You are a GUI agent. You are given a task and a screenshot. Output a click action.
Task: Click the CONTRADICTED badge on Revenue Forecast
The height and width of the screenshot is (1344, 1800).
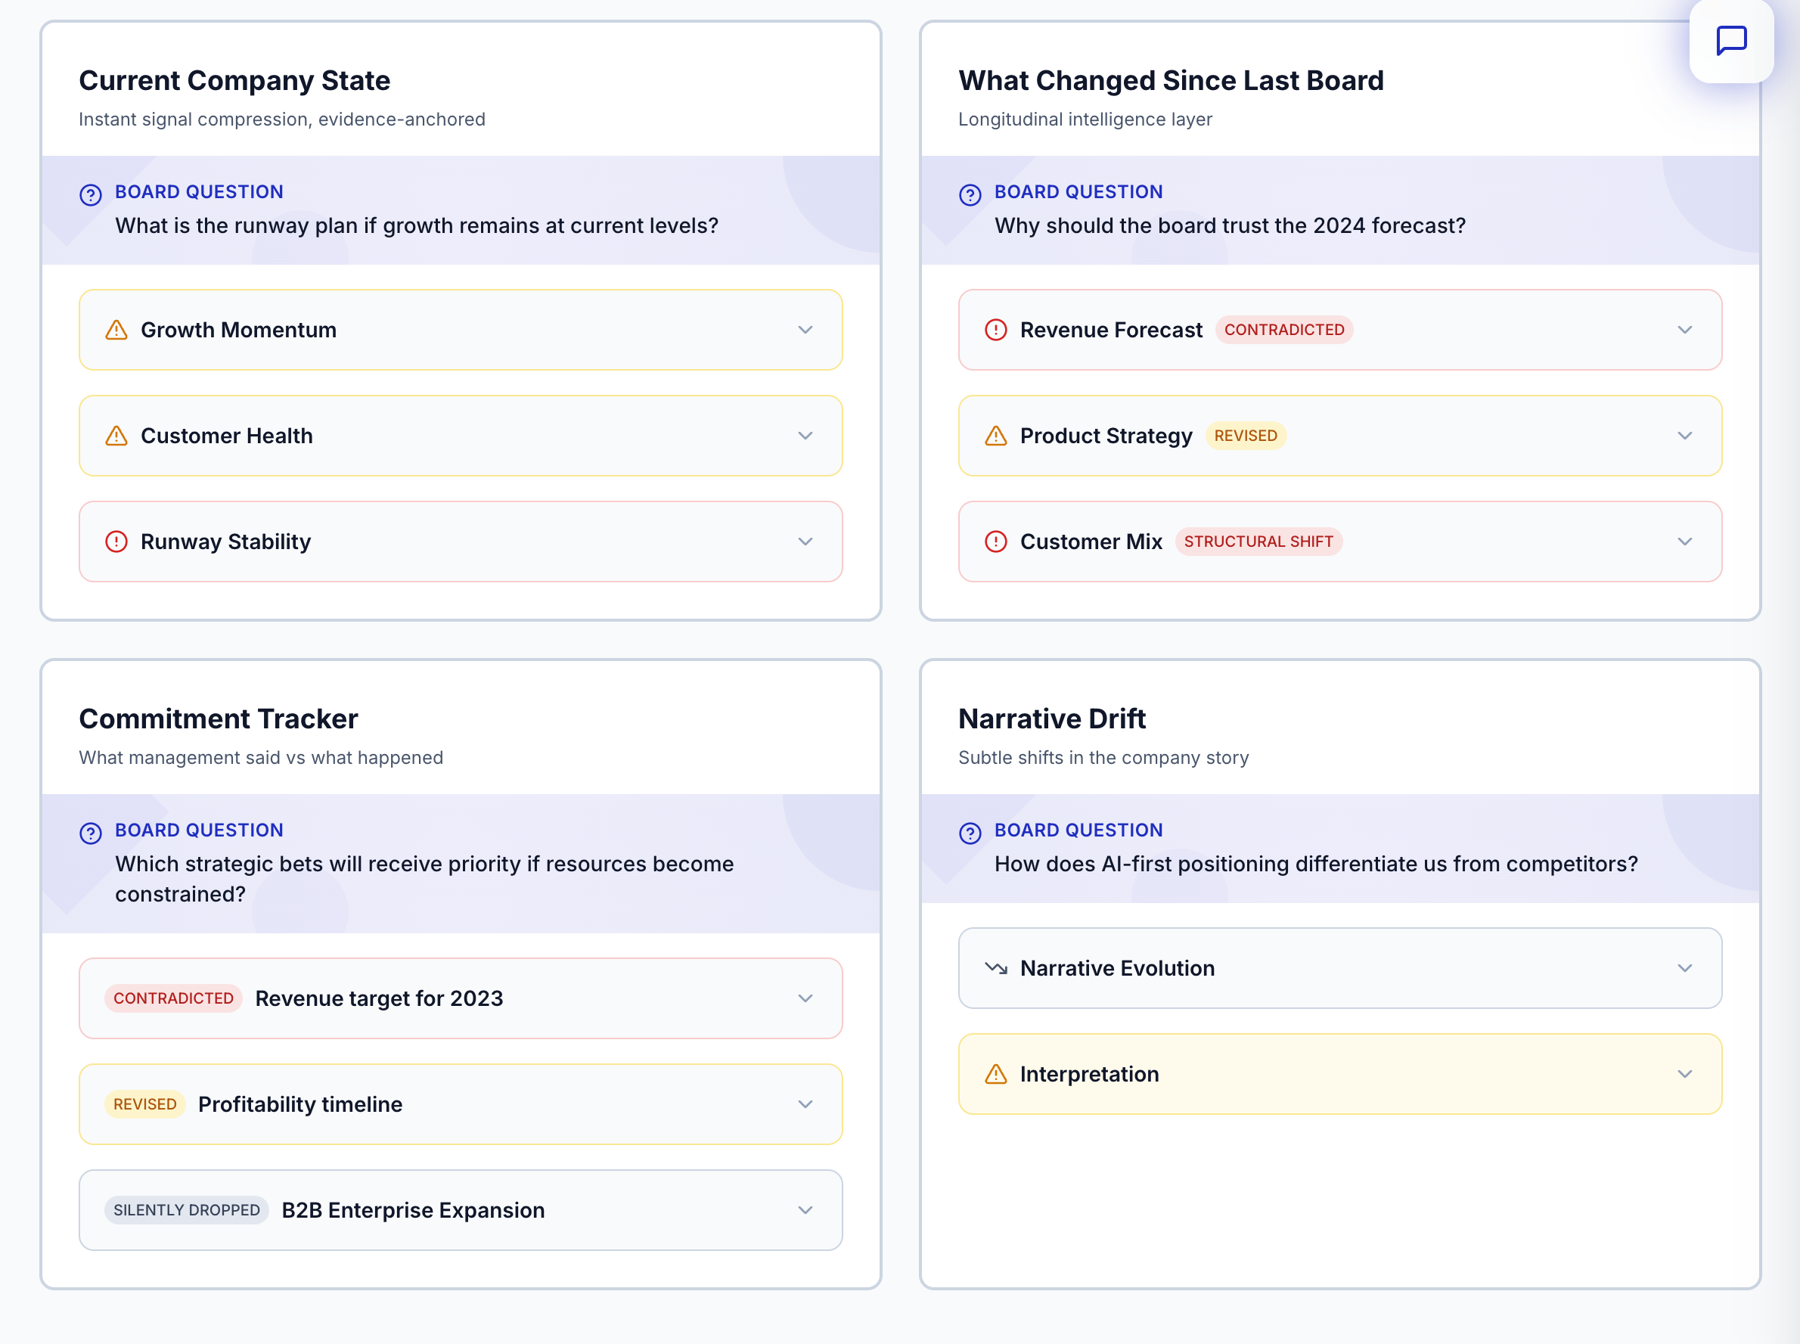coord(1284,330)
